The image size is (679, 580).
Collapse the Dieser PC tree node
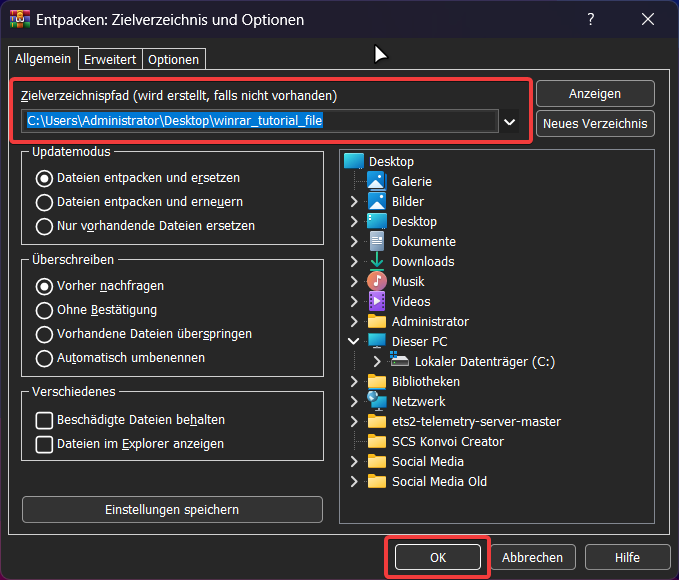354,341
